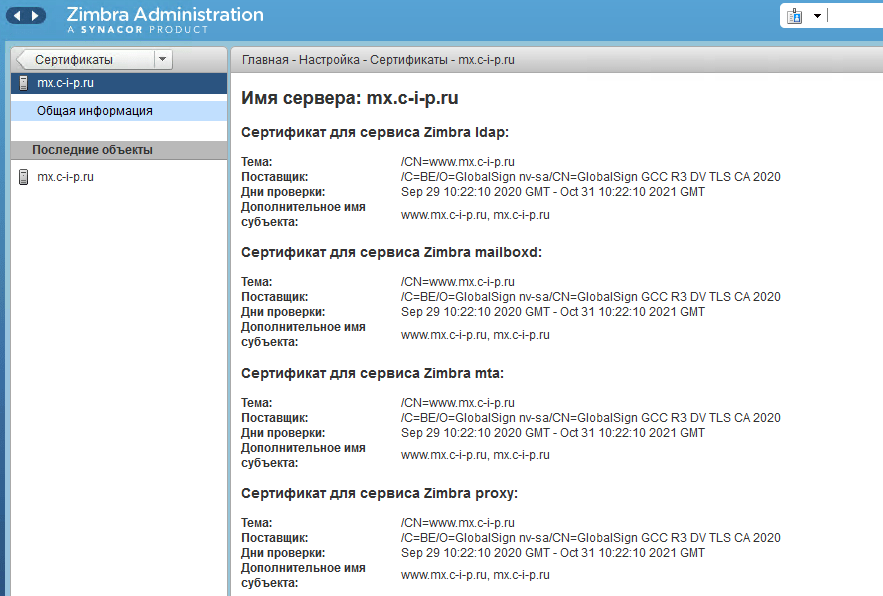Expand the Сертификаты dropdown arrow

(163, 59)
